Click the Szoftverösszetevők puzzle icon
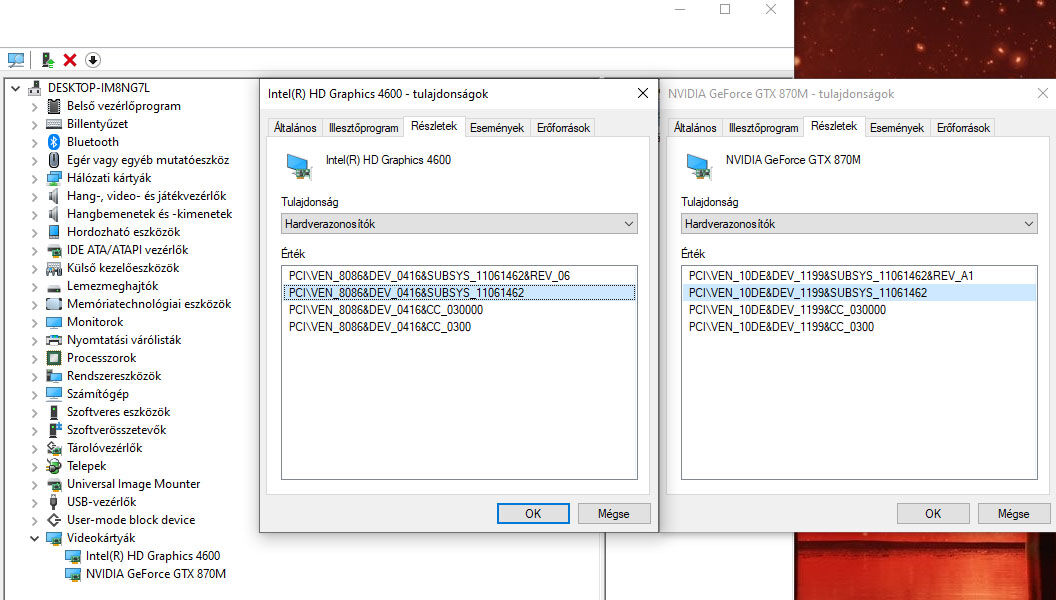The image size is (1056, 600). coord(54,430)
